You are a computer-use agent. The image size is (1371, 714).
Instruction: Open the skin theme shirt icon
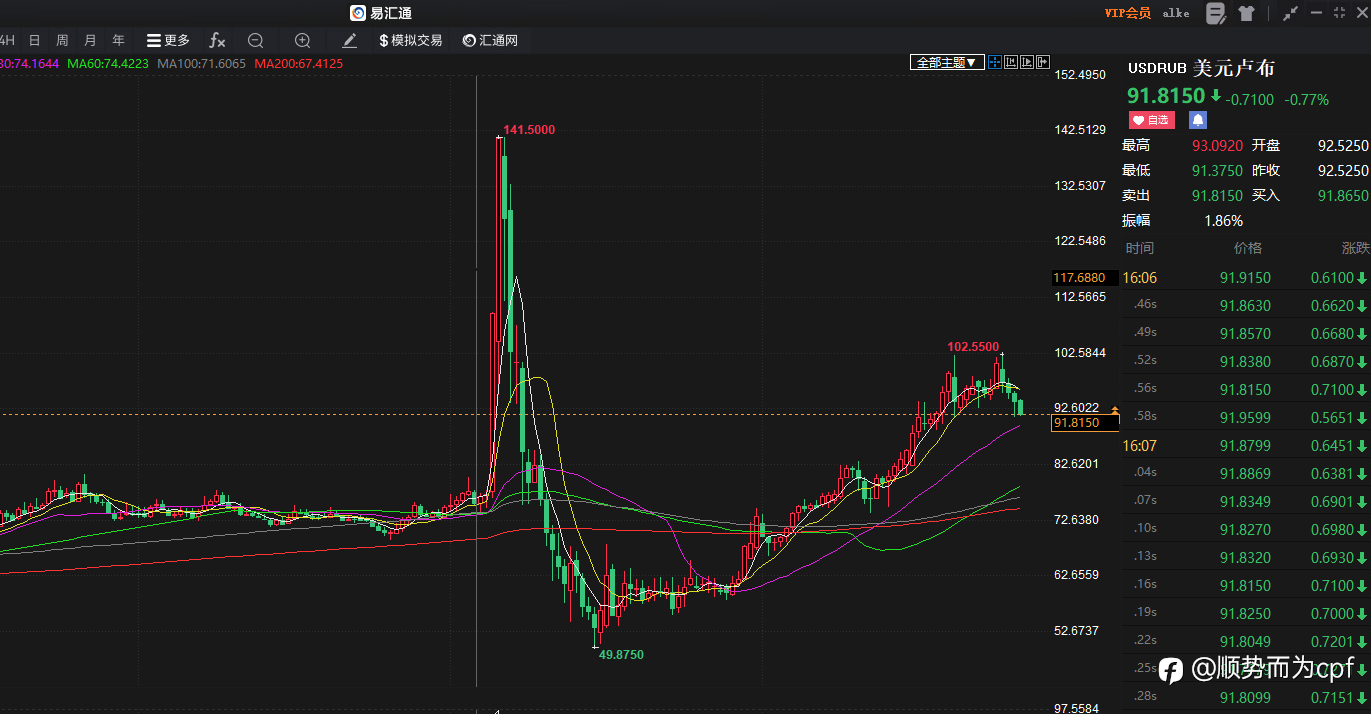click(1246, 13)
